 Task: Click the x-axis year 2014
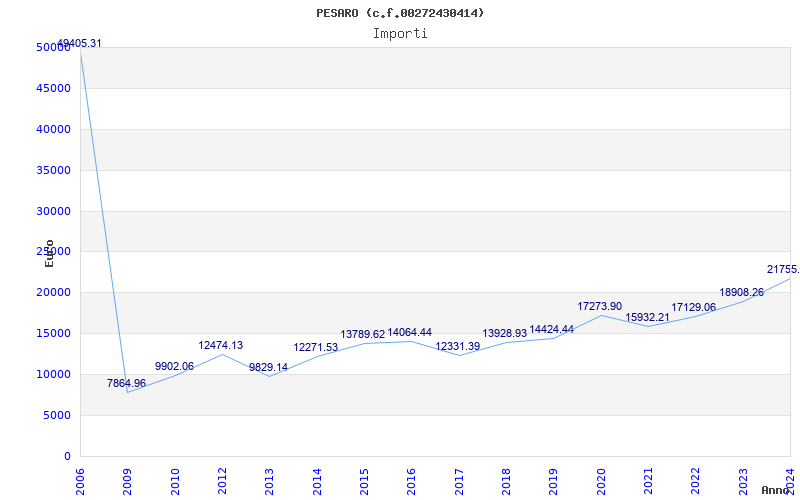click(317, 482)
